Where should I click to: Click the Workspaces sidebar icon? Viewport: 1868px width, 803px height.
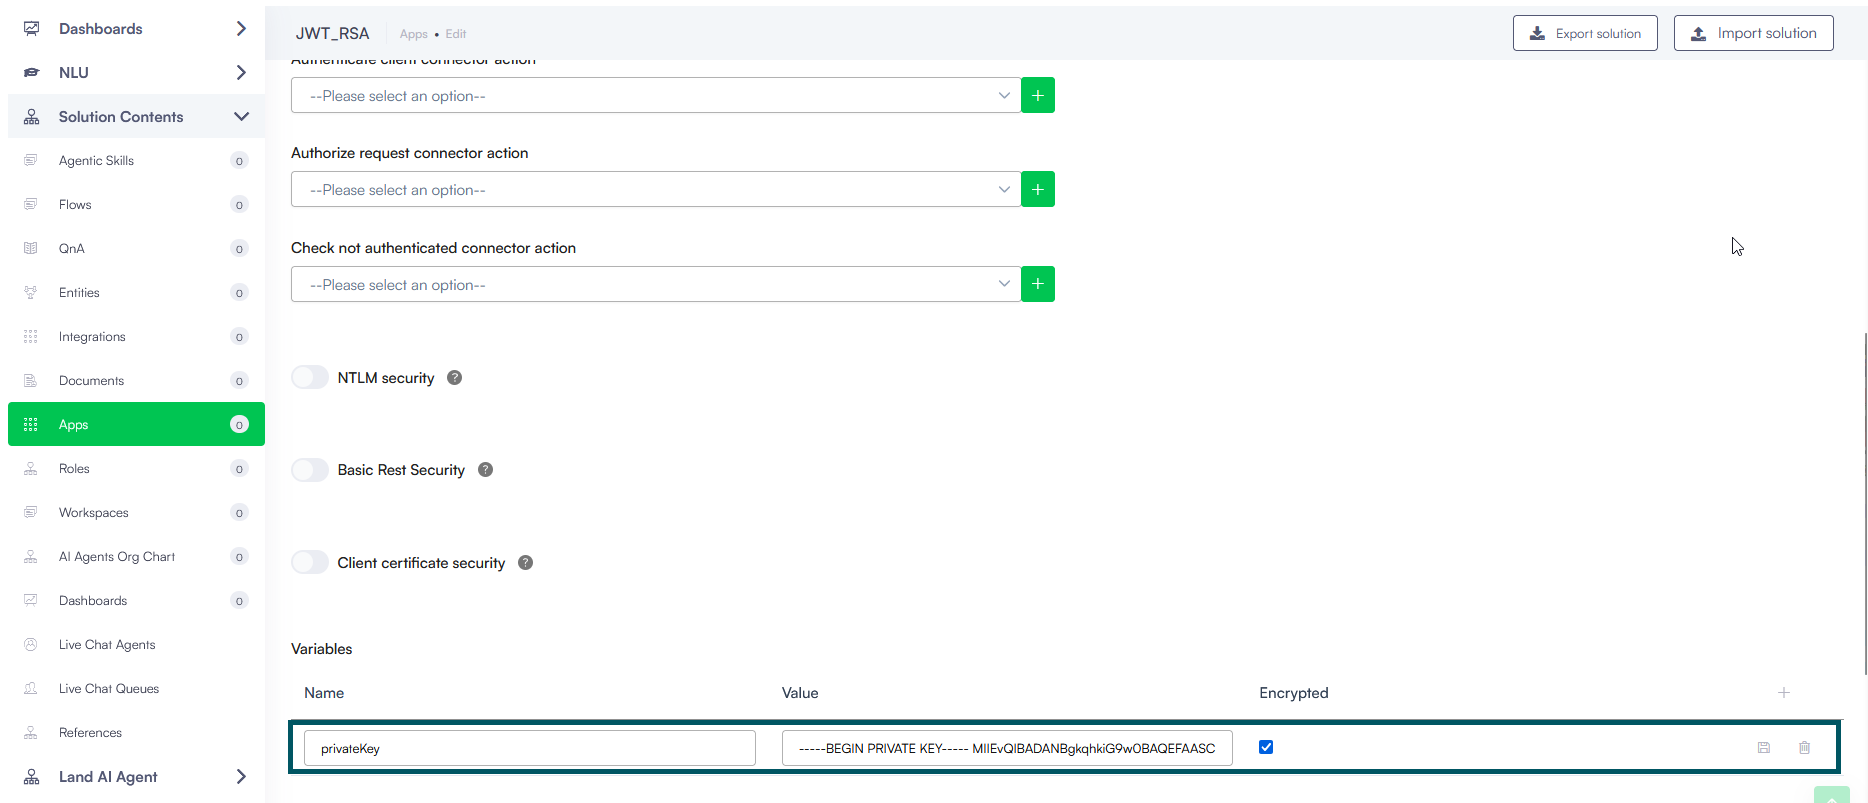[x=31, y=512]
